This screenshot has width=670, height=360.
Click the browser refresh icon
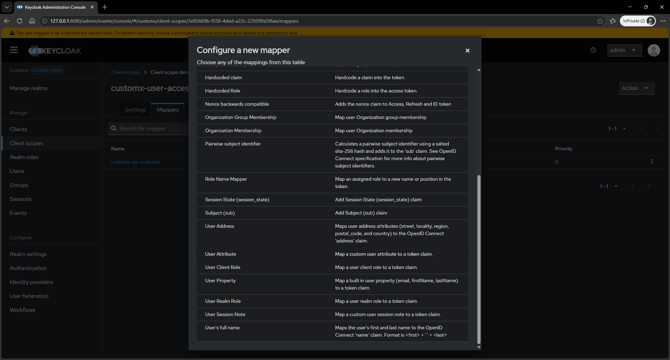(19, 21)
